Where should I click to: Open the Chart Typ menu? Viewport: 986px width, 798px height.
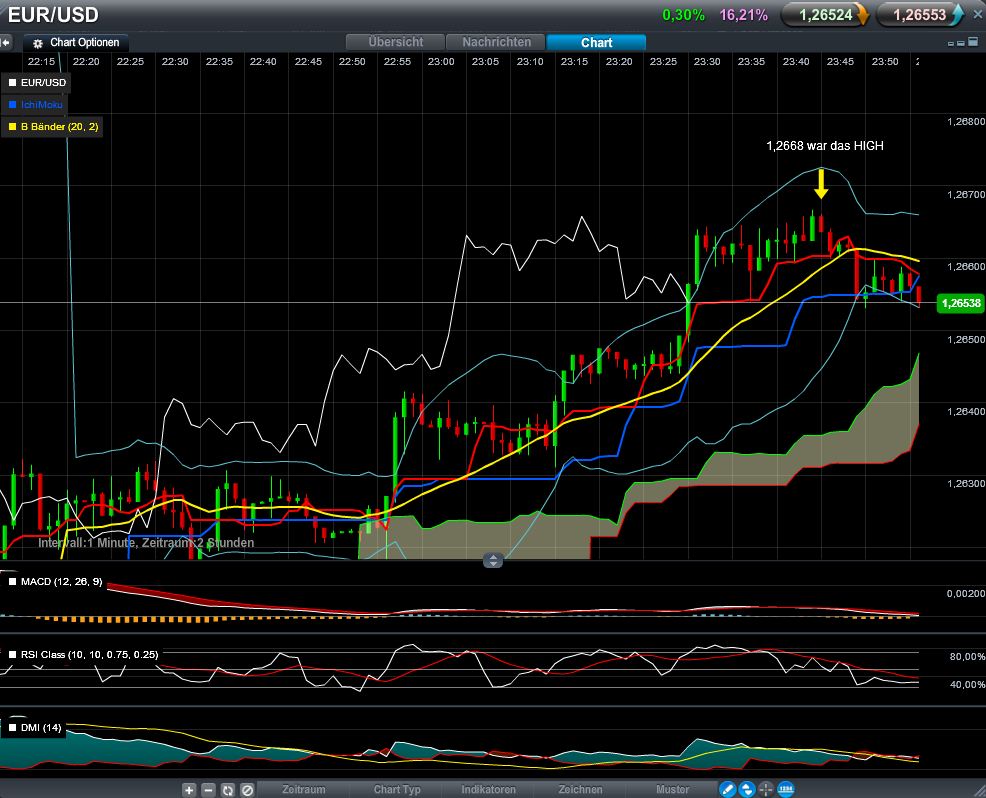coord(397,789)
